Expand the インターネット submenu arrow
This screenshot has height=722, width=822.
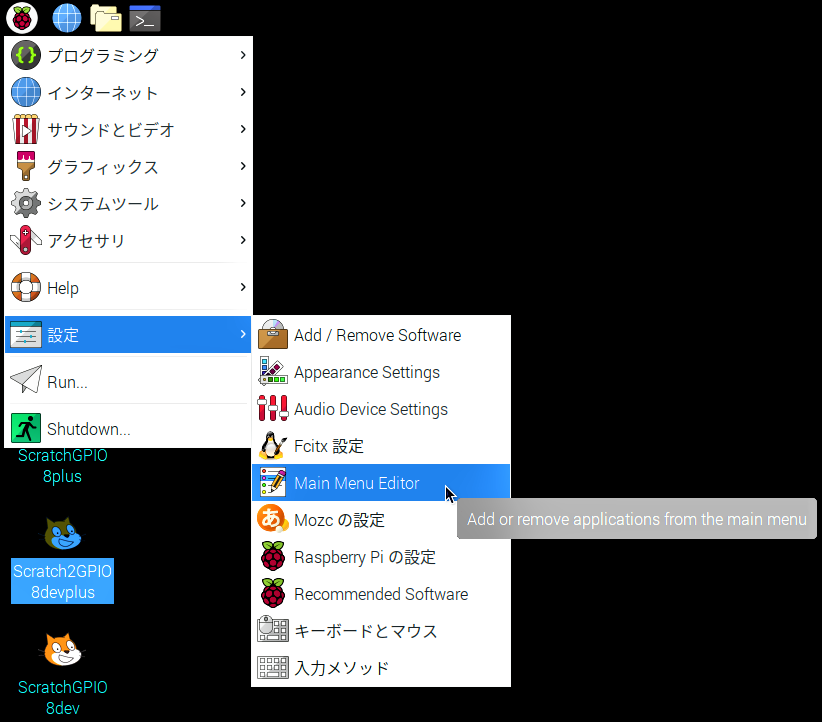[243, 92]
